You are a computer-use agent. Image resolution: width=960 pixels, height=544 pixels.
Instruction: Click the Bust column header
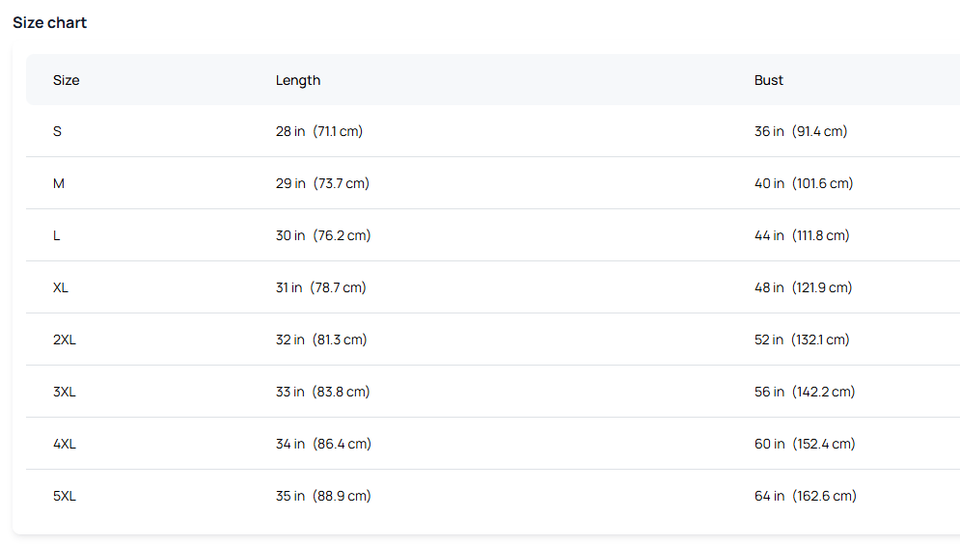[769, 80]
